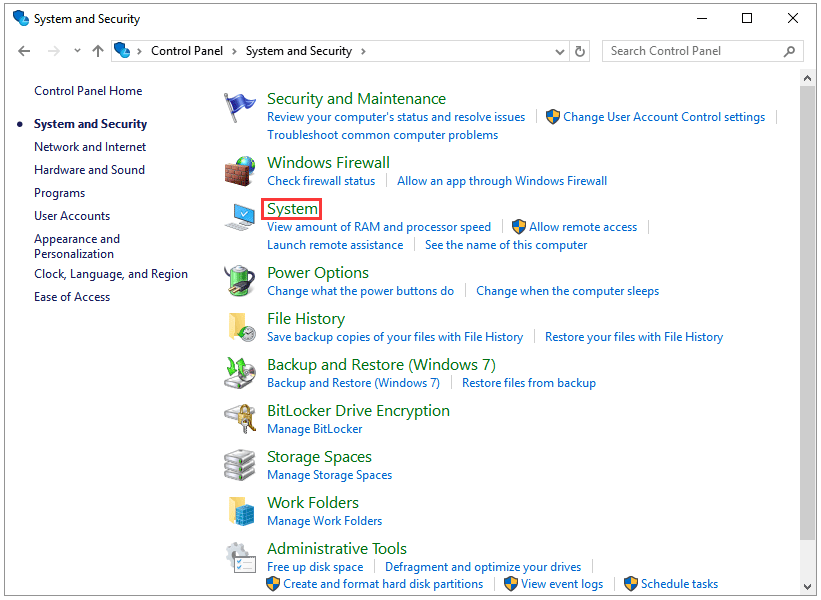Image resolution: width=821 pixels, height=600 pixels.
Task: Open User Accounts category
Action: pos(72,216)
